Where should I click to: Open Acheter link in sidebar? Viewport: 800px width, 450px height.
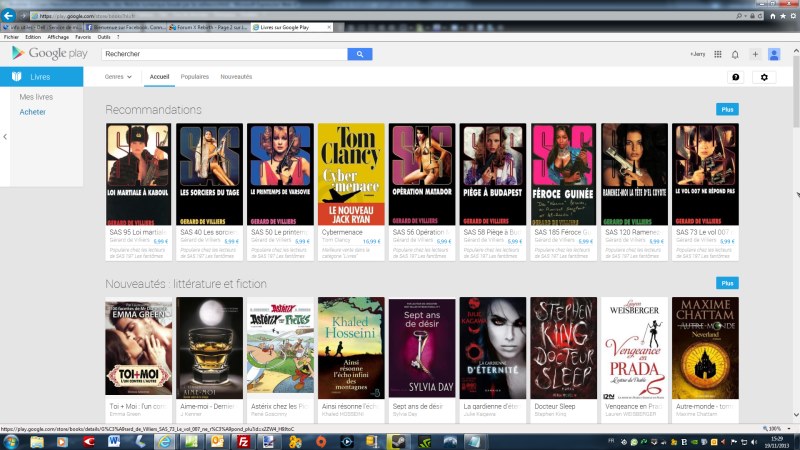point(33,112)
